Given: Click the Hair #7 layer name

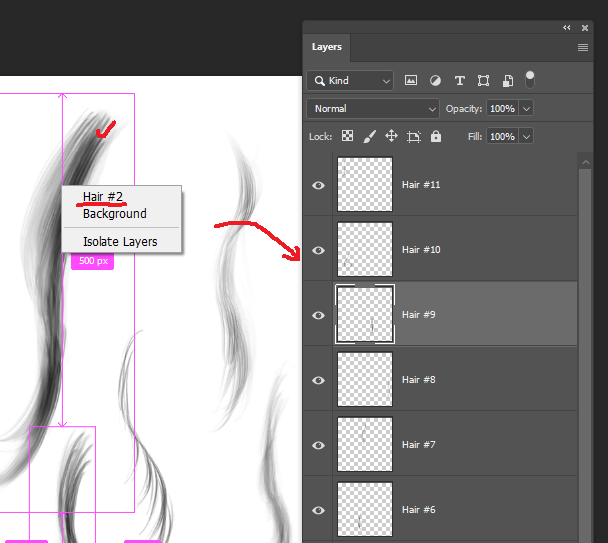Looking at the screenshot, I should pyautogui.click(x=418, y=444).
